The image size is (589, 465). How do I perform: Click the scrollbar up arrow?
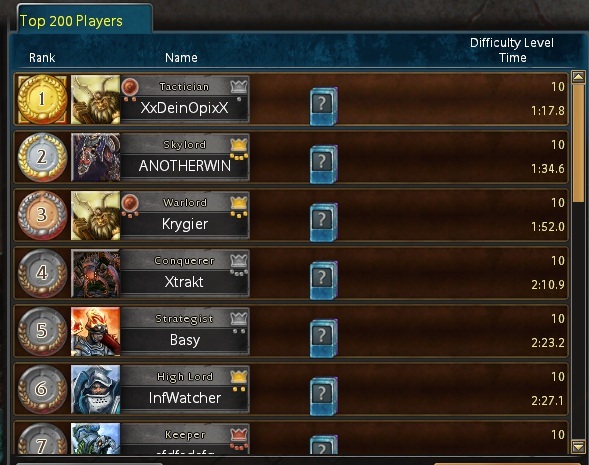578,77
